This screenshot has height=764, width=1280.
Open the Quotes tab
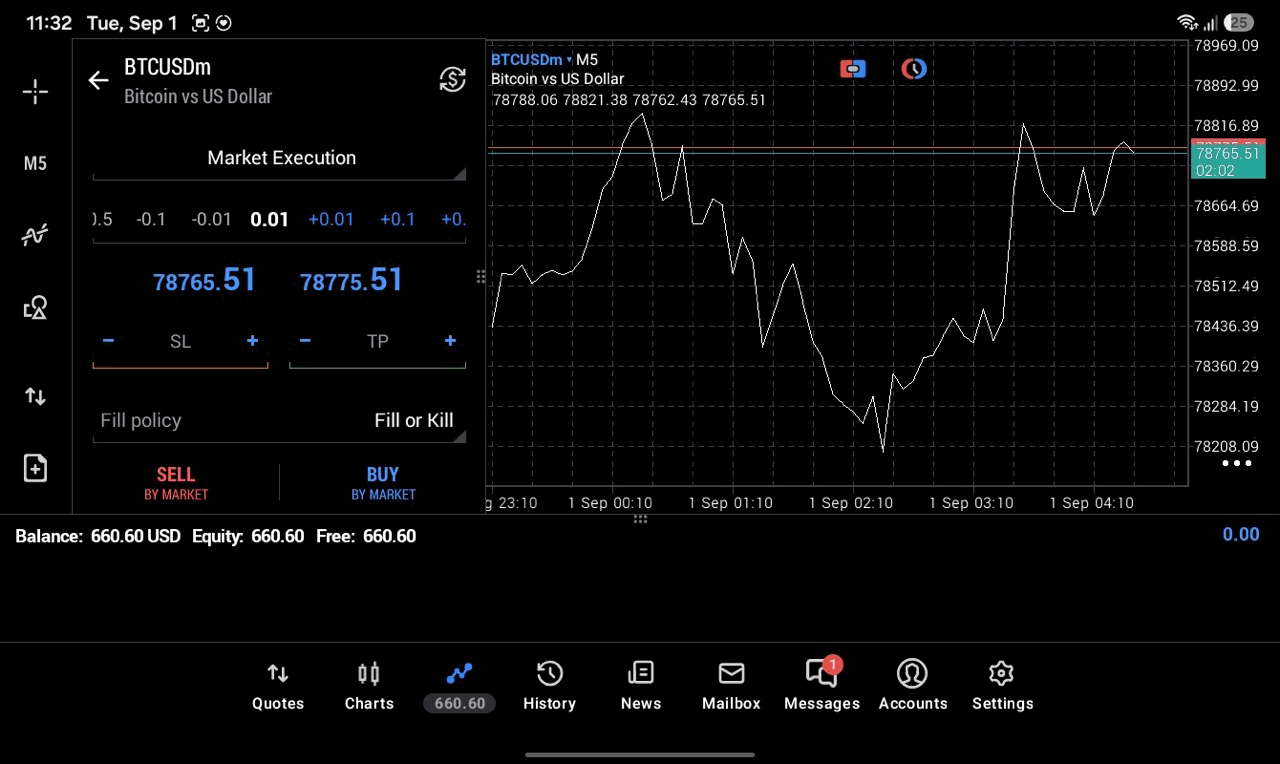coord(278,687)
